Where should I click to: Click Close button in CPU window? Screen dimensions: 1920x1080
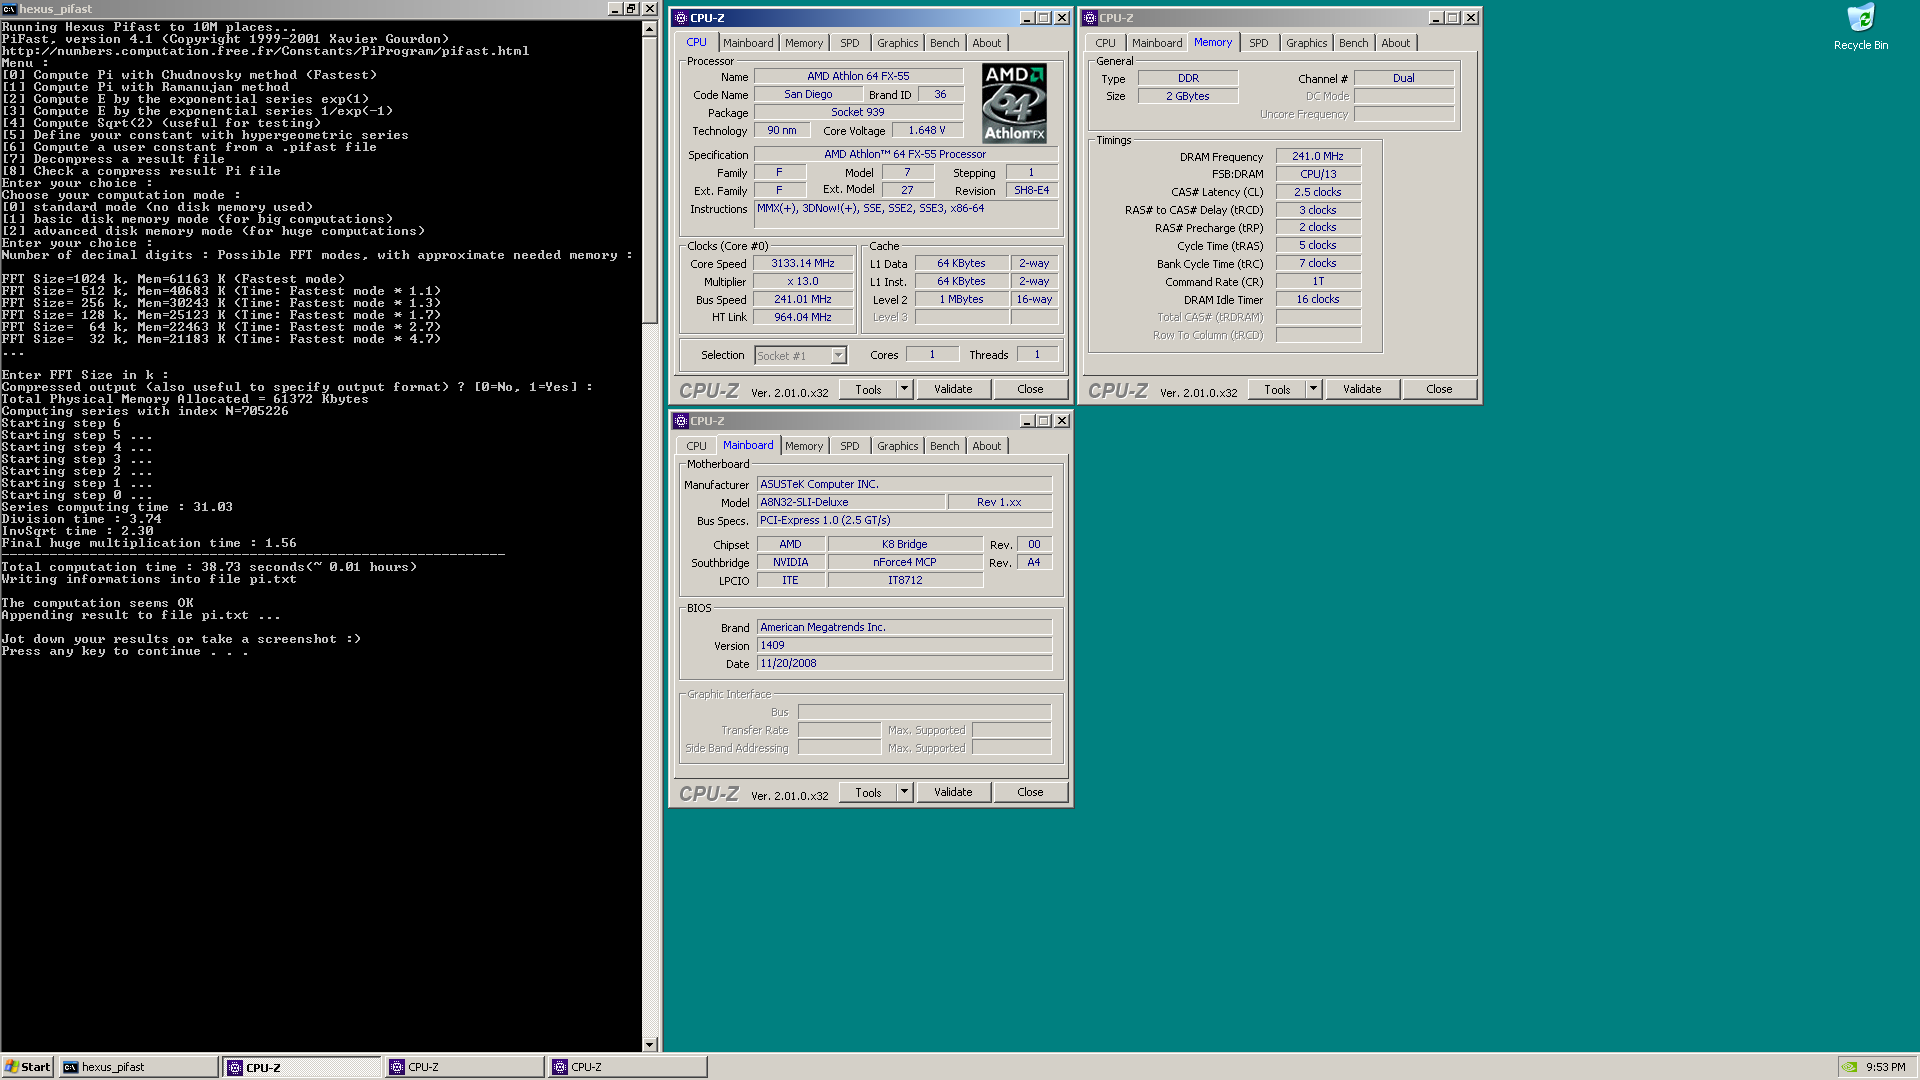1030,389
